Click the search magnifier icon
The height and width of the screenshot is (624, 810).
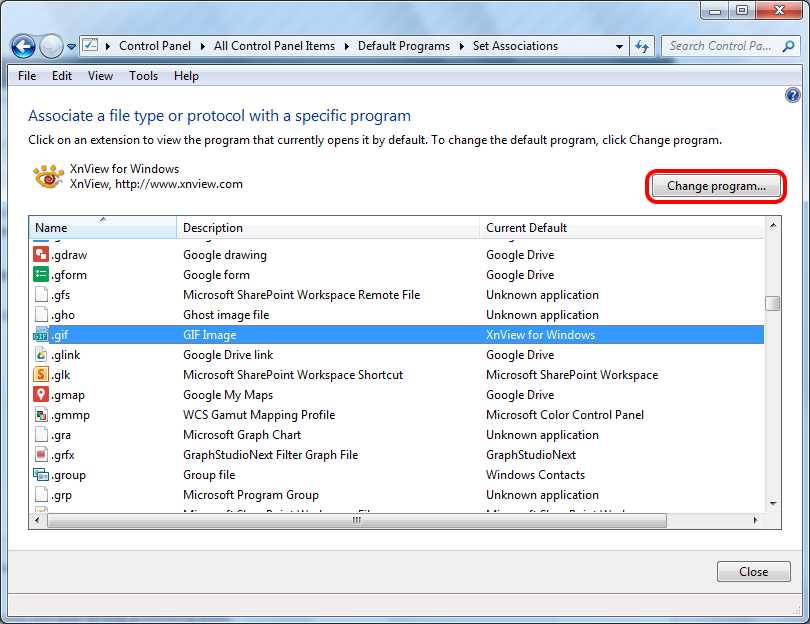tap(788, 46)
